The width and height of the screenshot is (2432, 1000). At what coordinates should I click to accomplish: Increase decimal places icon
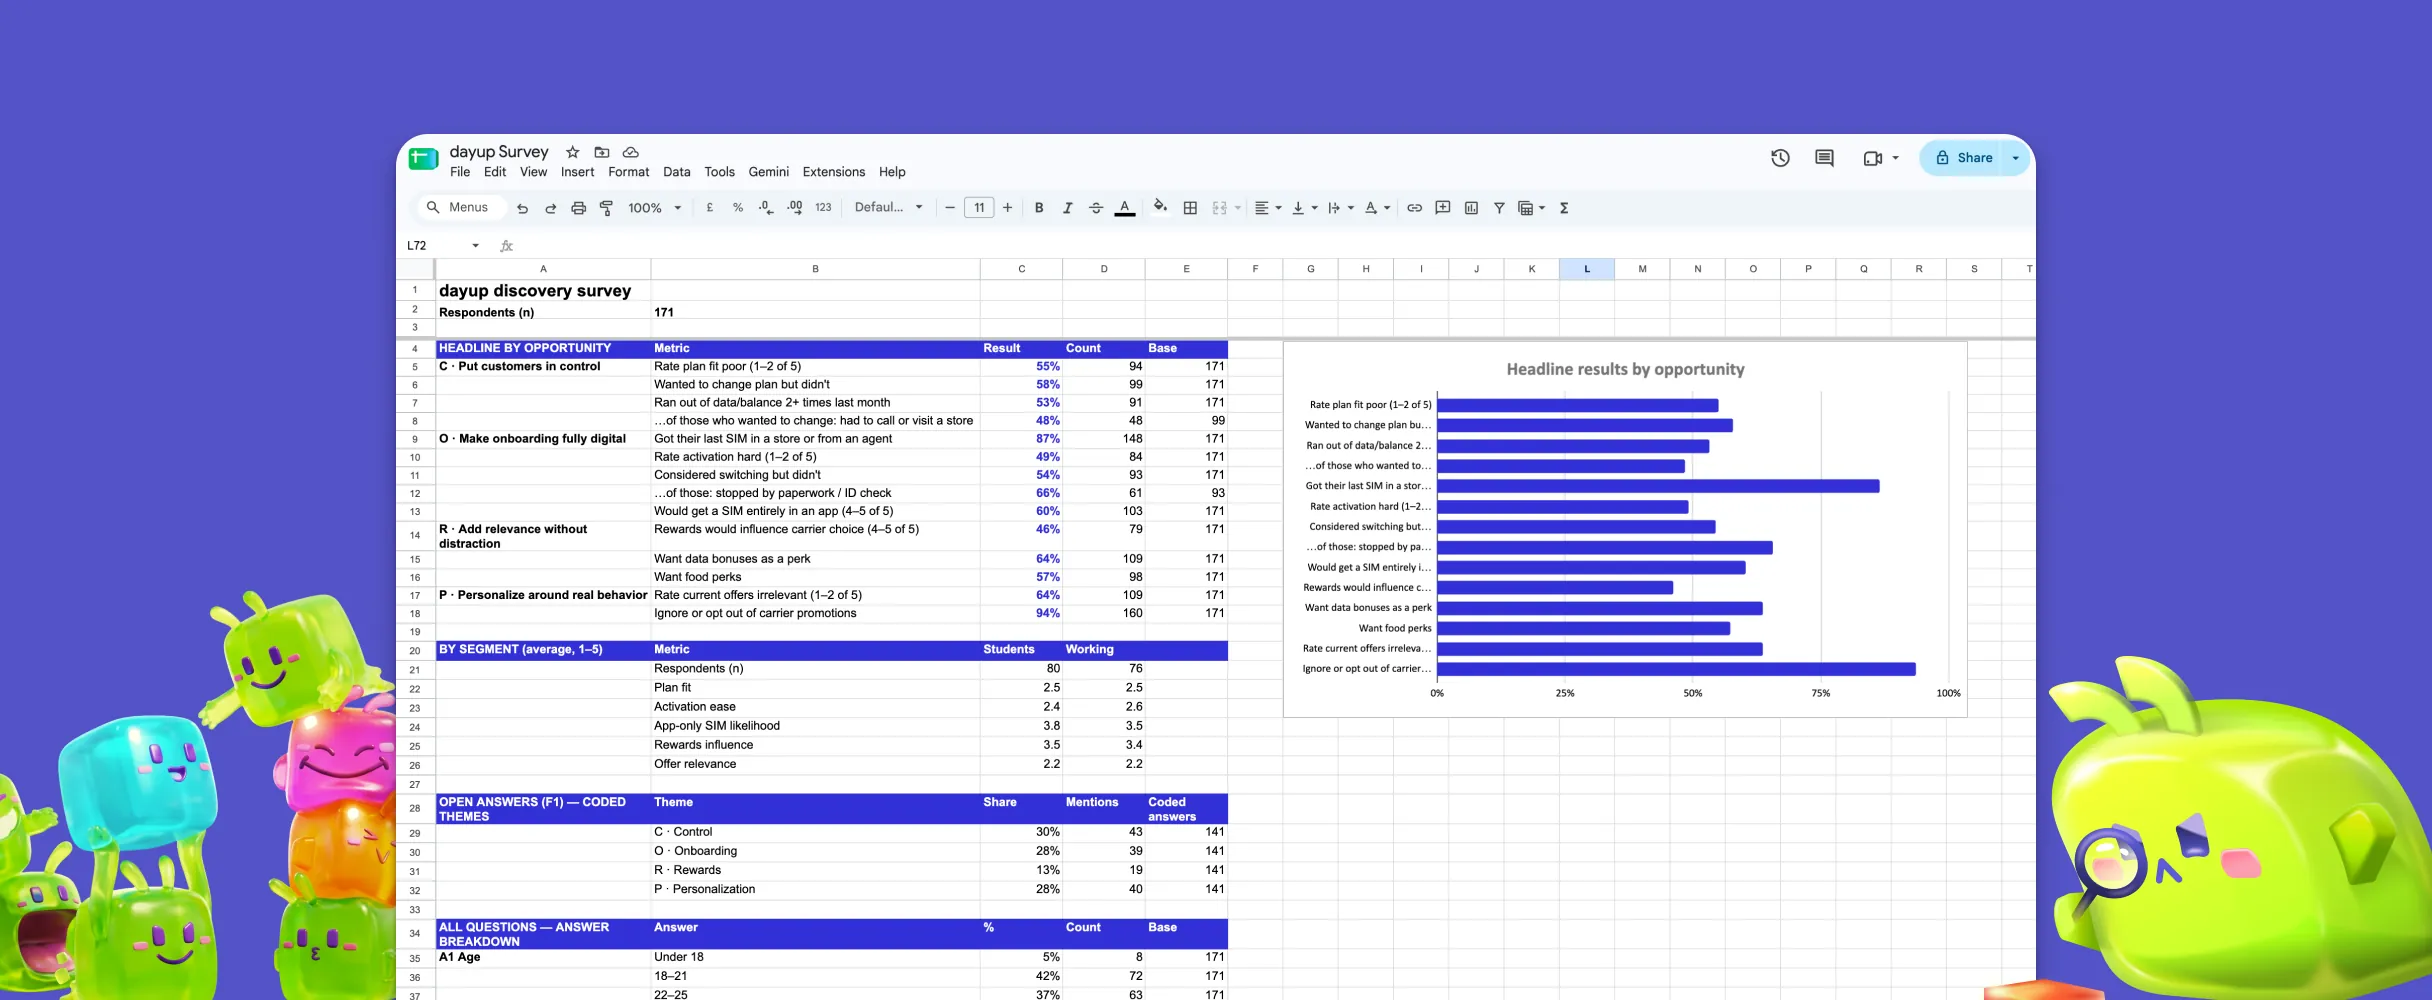coord(795,208)
